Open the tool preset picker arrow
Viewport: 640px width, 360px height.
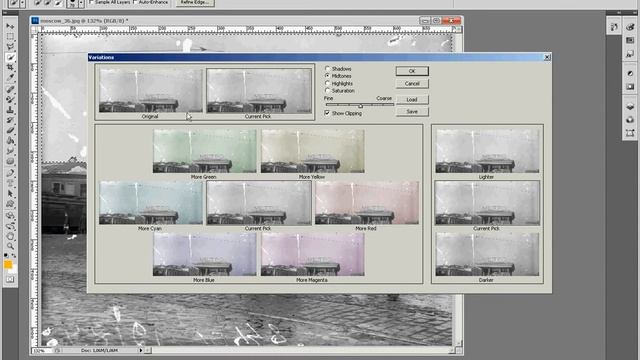(x=22, y=3)
